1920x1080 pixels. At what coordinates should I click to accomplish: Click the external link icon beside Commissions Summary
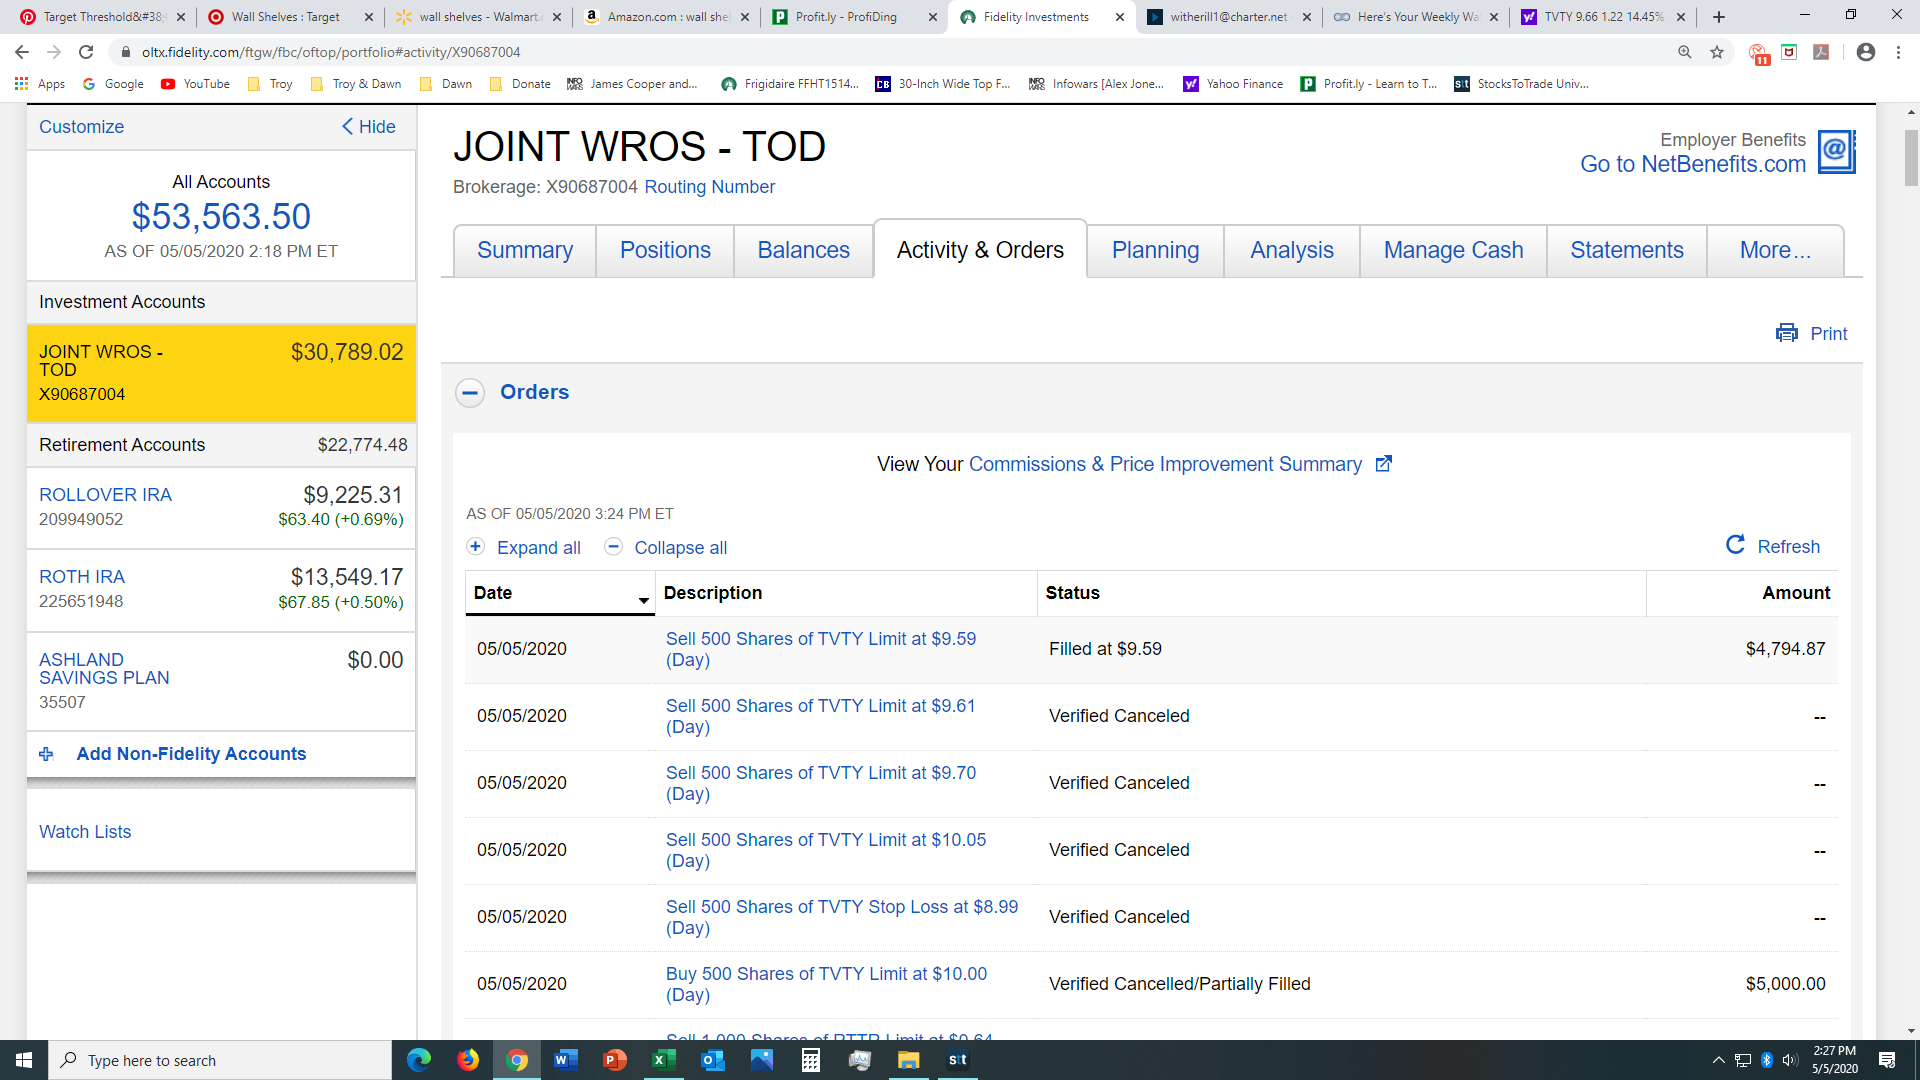[x=1384, y=464]
